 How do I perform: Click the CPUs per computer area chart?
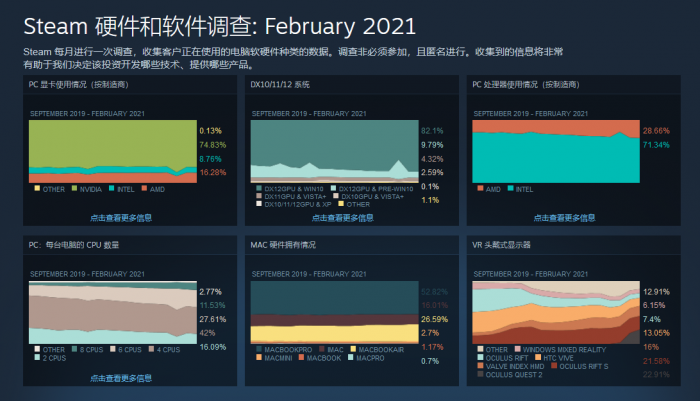click(112, 312)
